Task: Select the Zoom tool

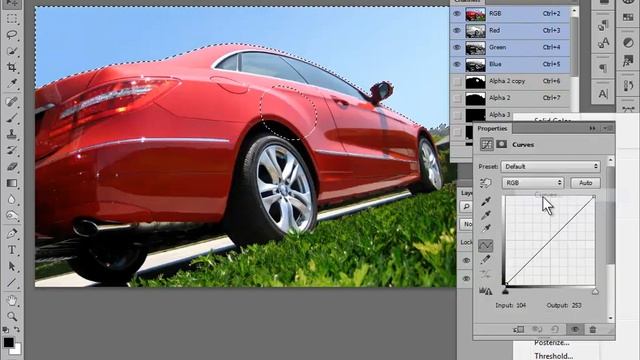Action: (x=12, y=316)
